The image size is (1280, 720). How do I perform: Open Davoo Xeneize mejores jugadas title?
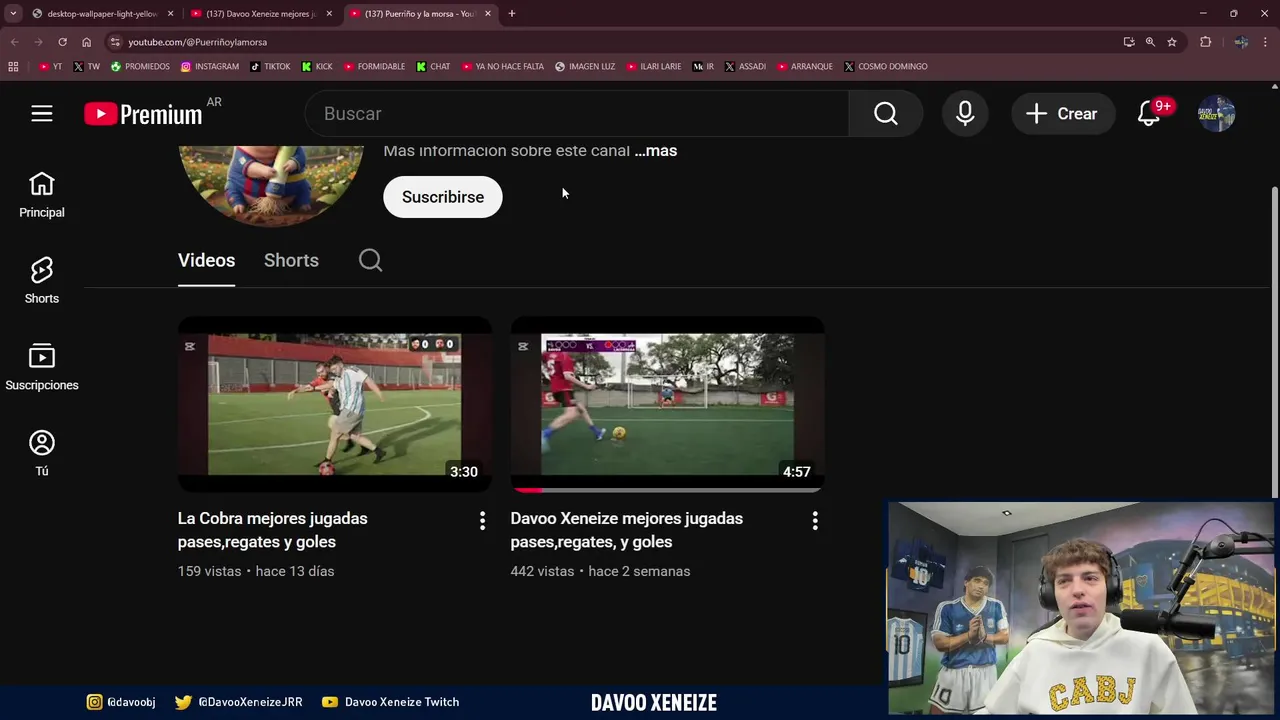tap(626, 530)
